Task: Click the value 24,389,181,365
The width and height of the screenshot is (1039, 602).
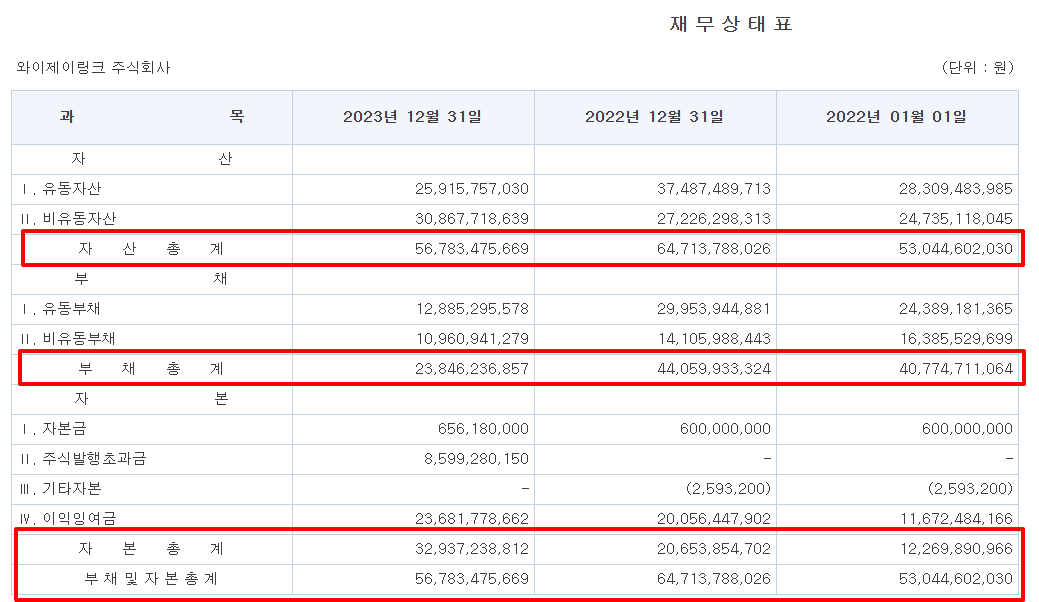Action: tap(956, 309)
